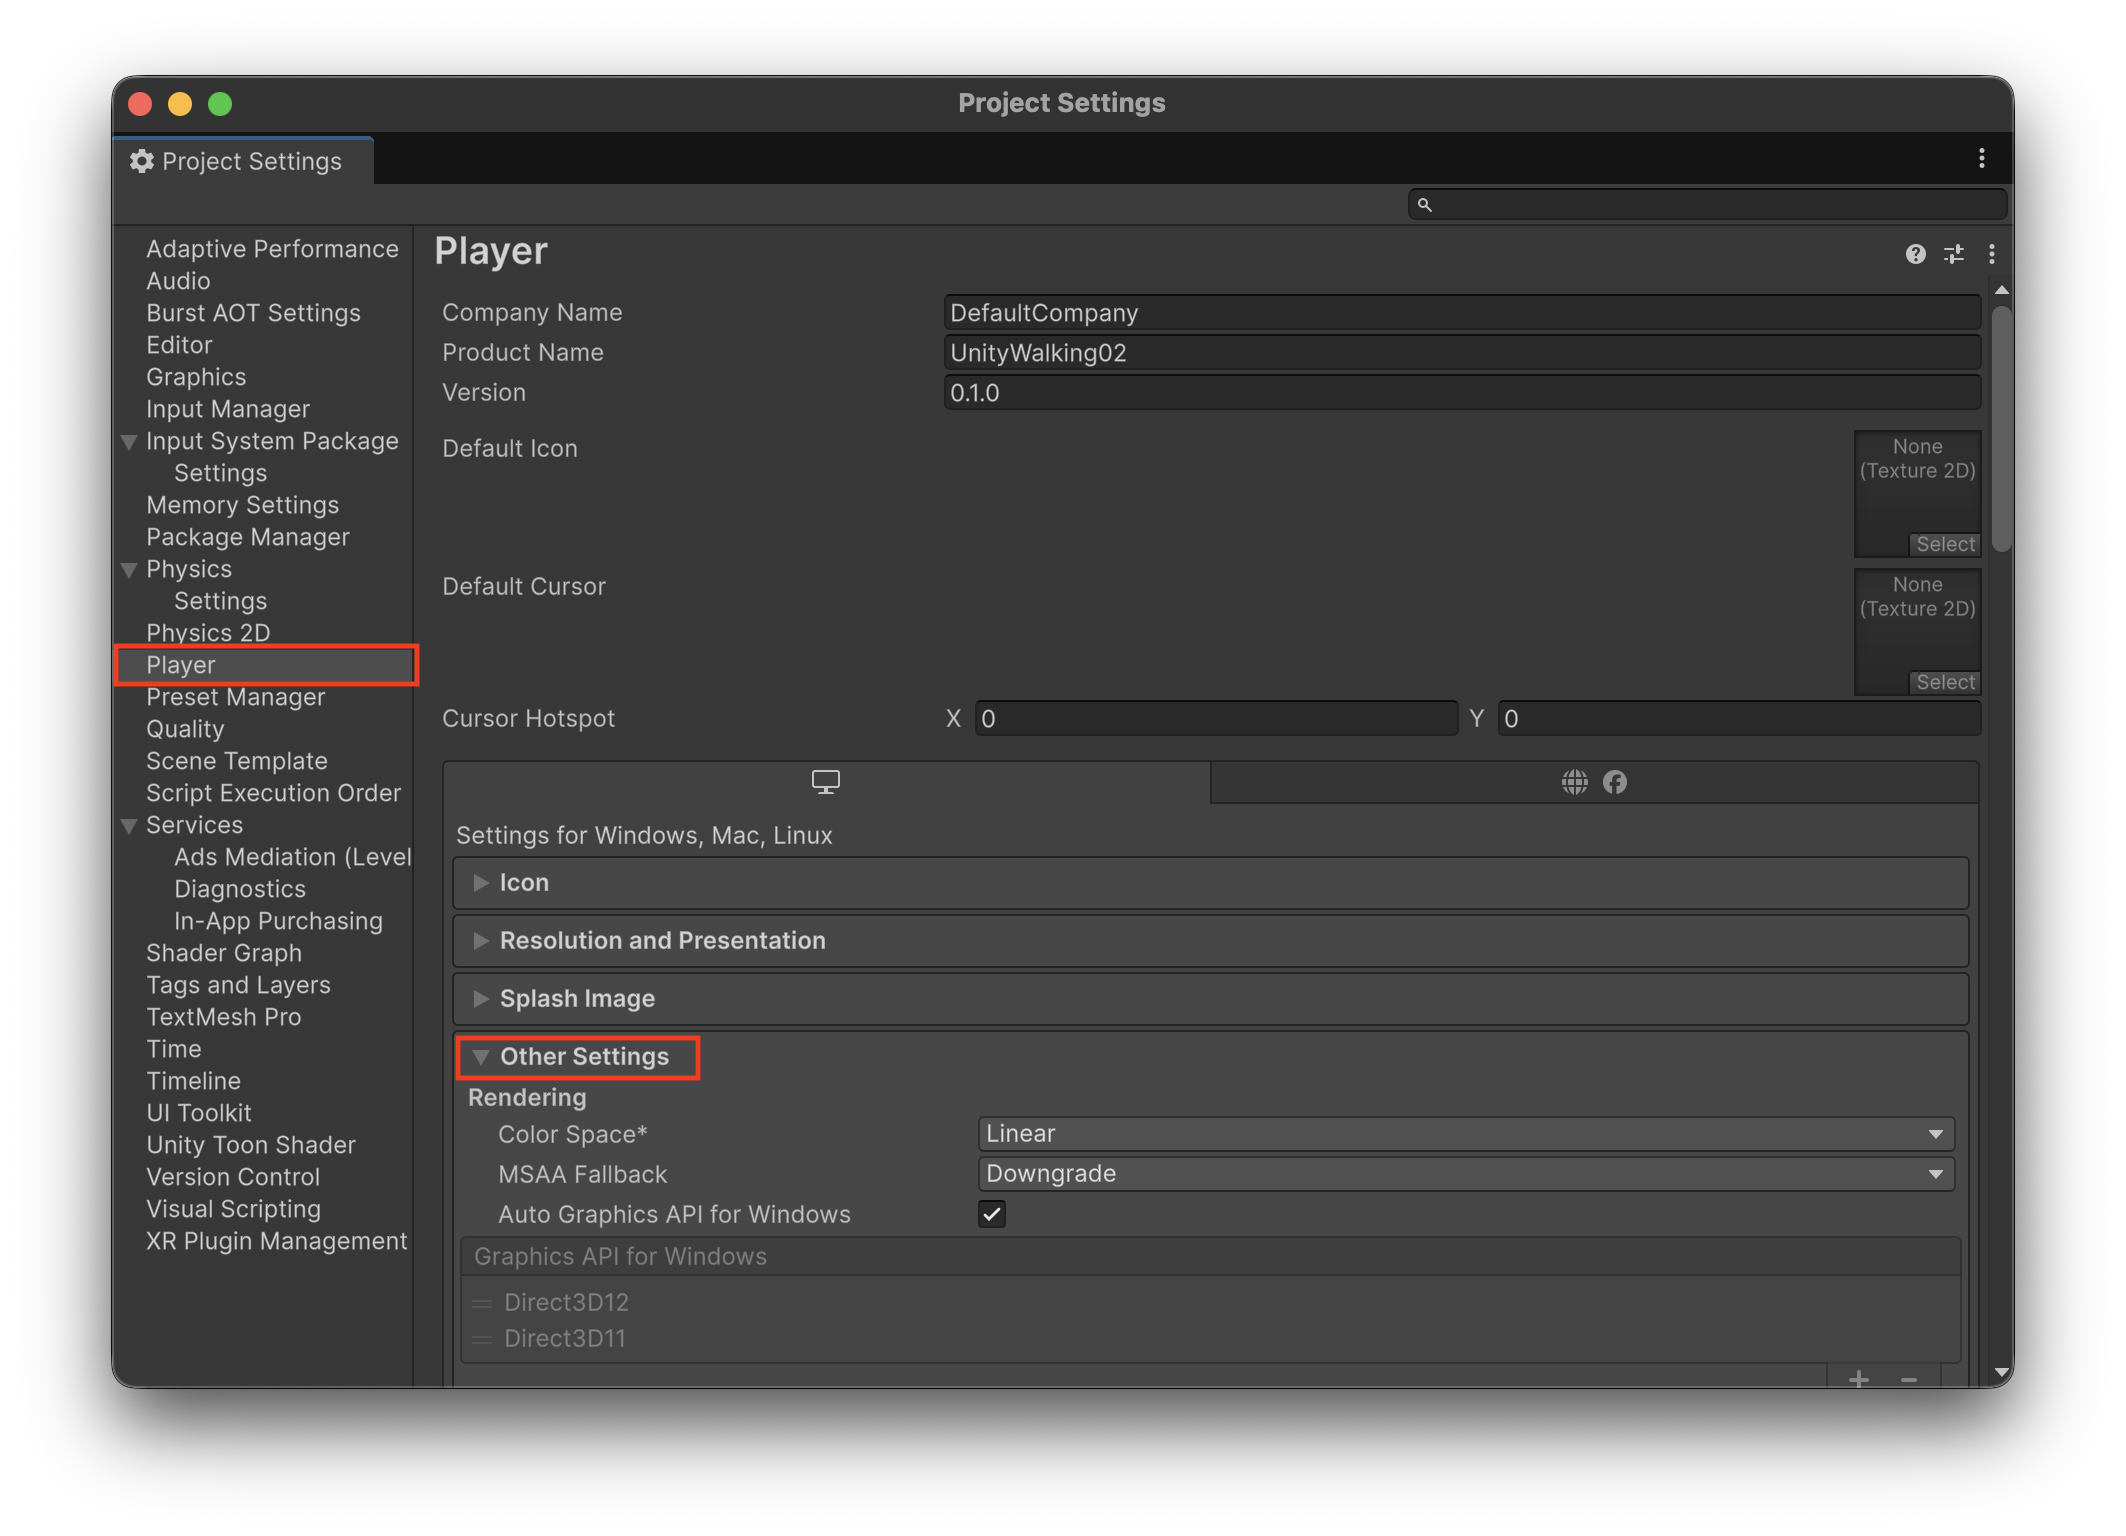The width and height of the screenshot is (2126, 1536).
Task: Click the drag handle beside Direct3D12
Action: click(482, 1303)
